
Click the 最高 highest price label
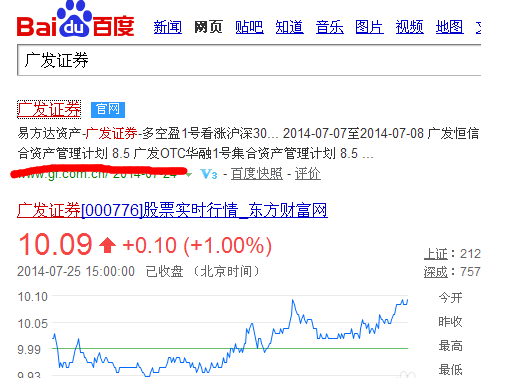point(450,346)
